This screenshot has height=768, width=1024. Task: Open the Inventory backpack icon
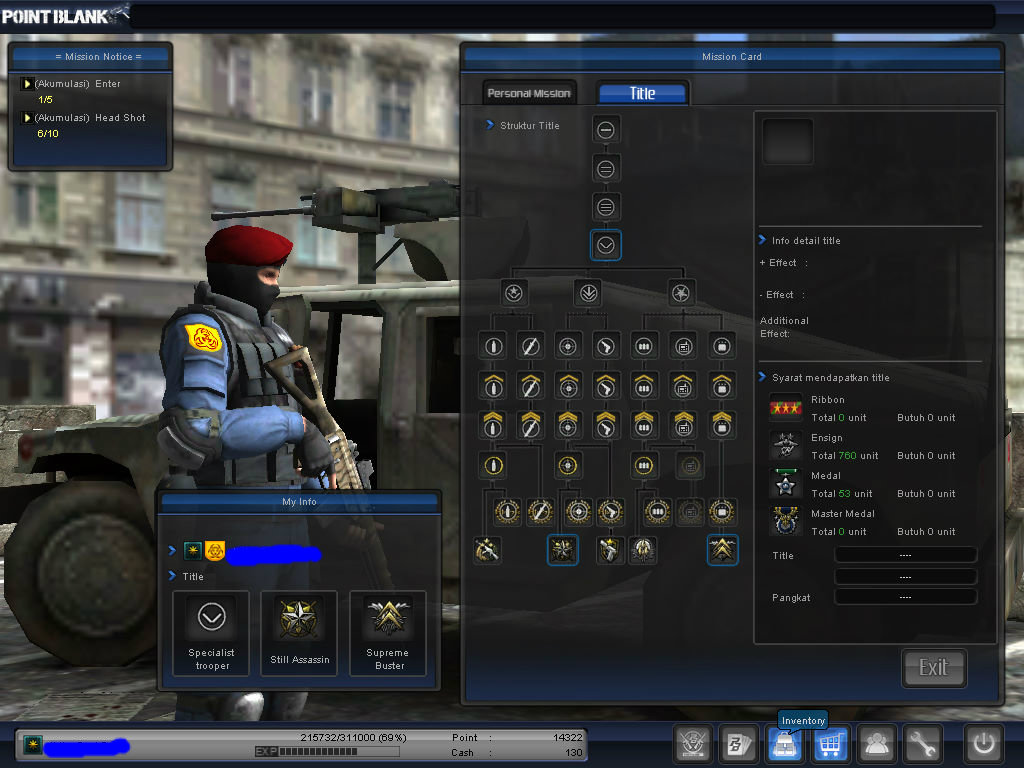[784, 744]
